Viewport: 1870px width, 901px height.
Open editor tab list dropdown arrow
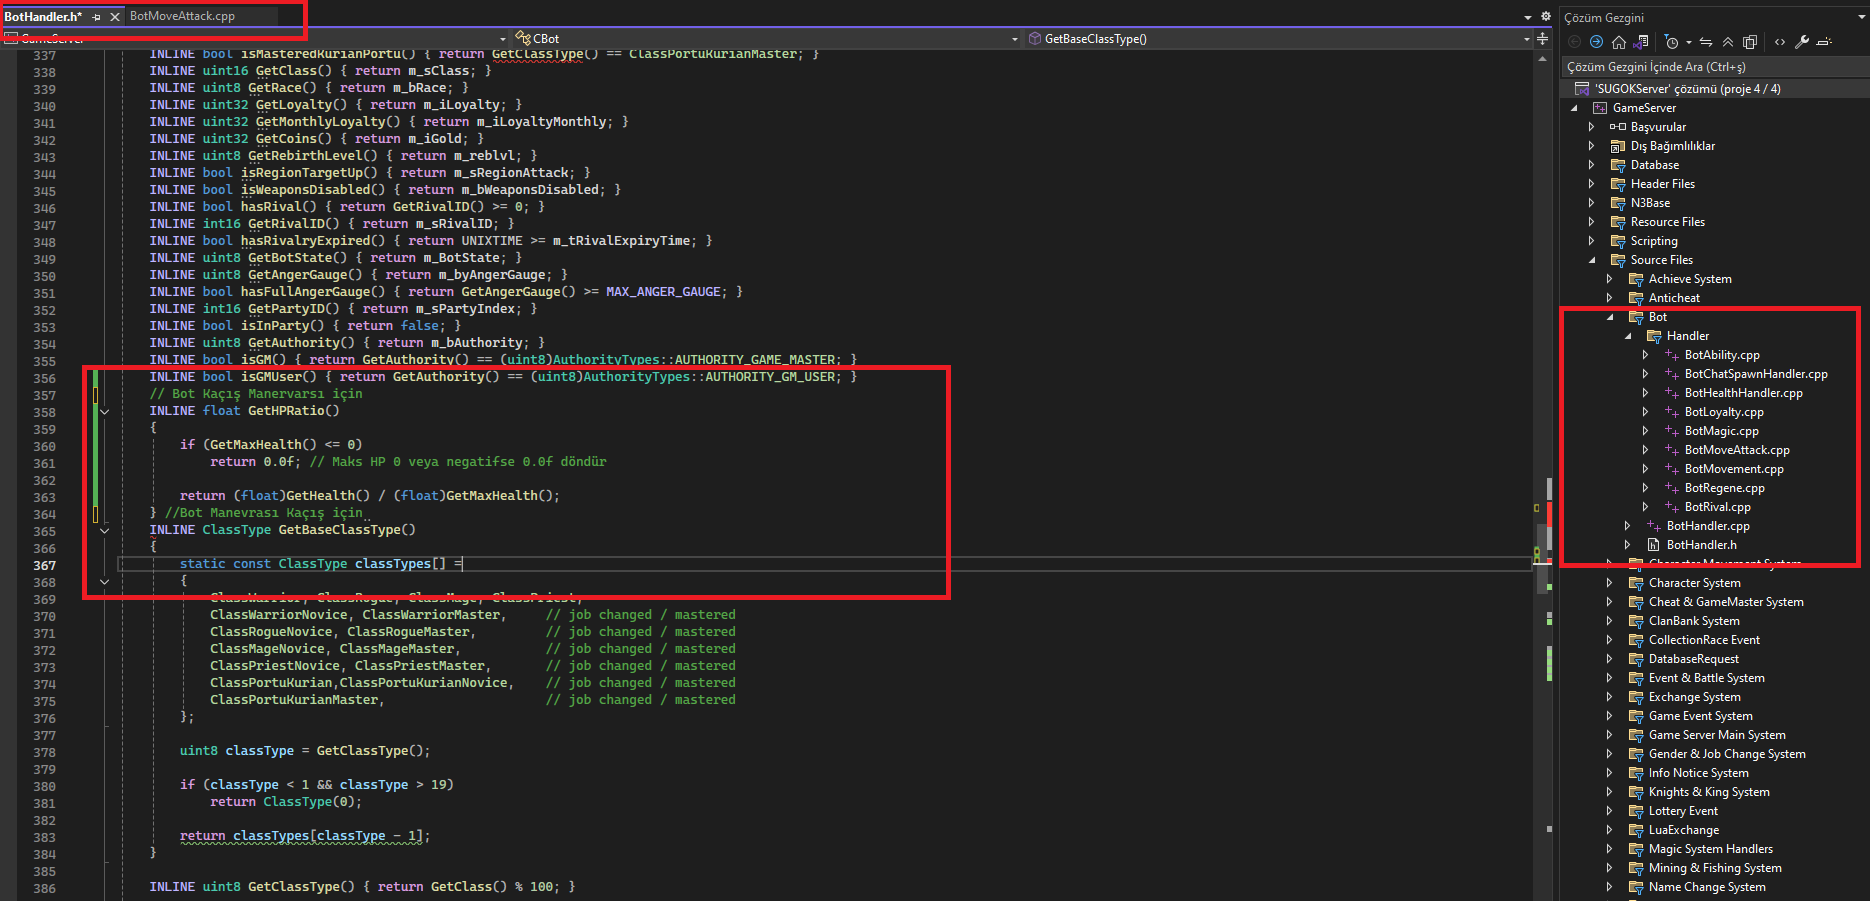1528,17
